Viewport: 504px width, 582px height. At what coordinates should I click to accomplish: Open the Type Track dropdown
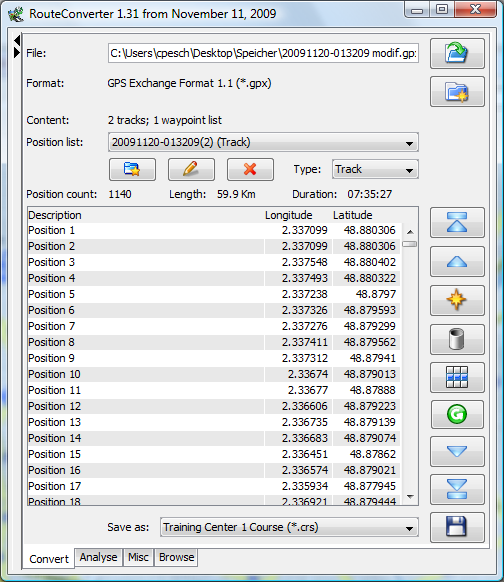point(375,169)
